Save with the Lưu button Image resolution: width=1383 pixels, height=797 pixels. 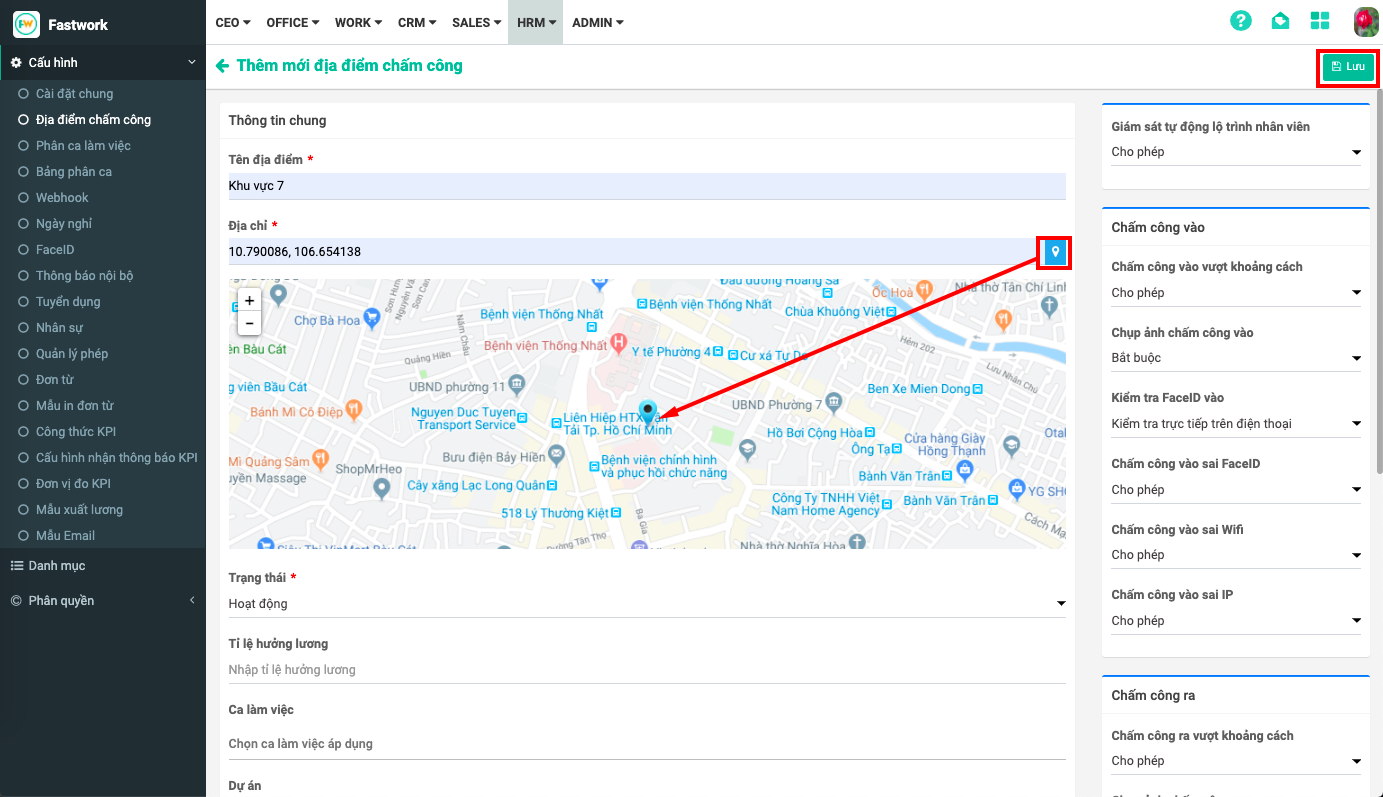[1348, 67]
